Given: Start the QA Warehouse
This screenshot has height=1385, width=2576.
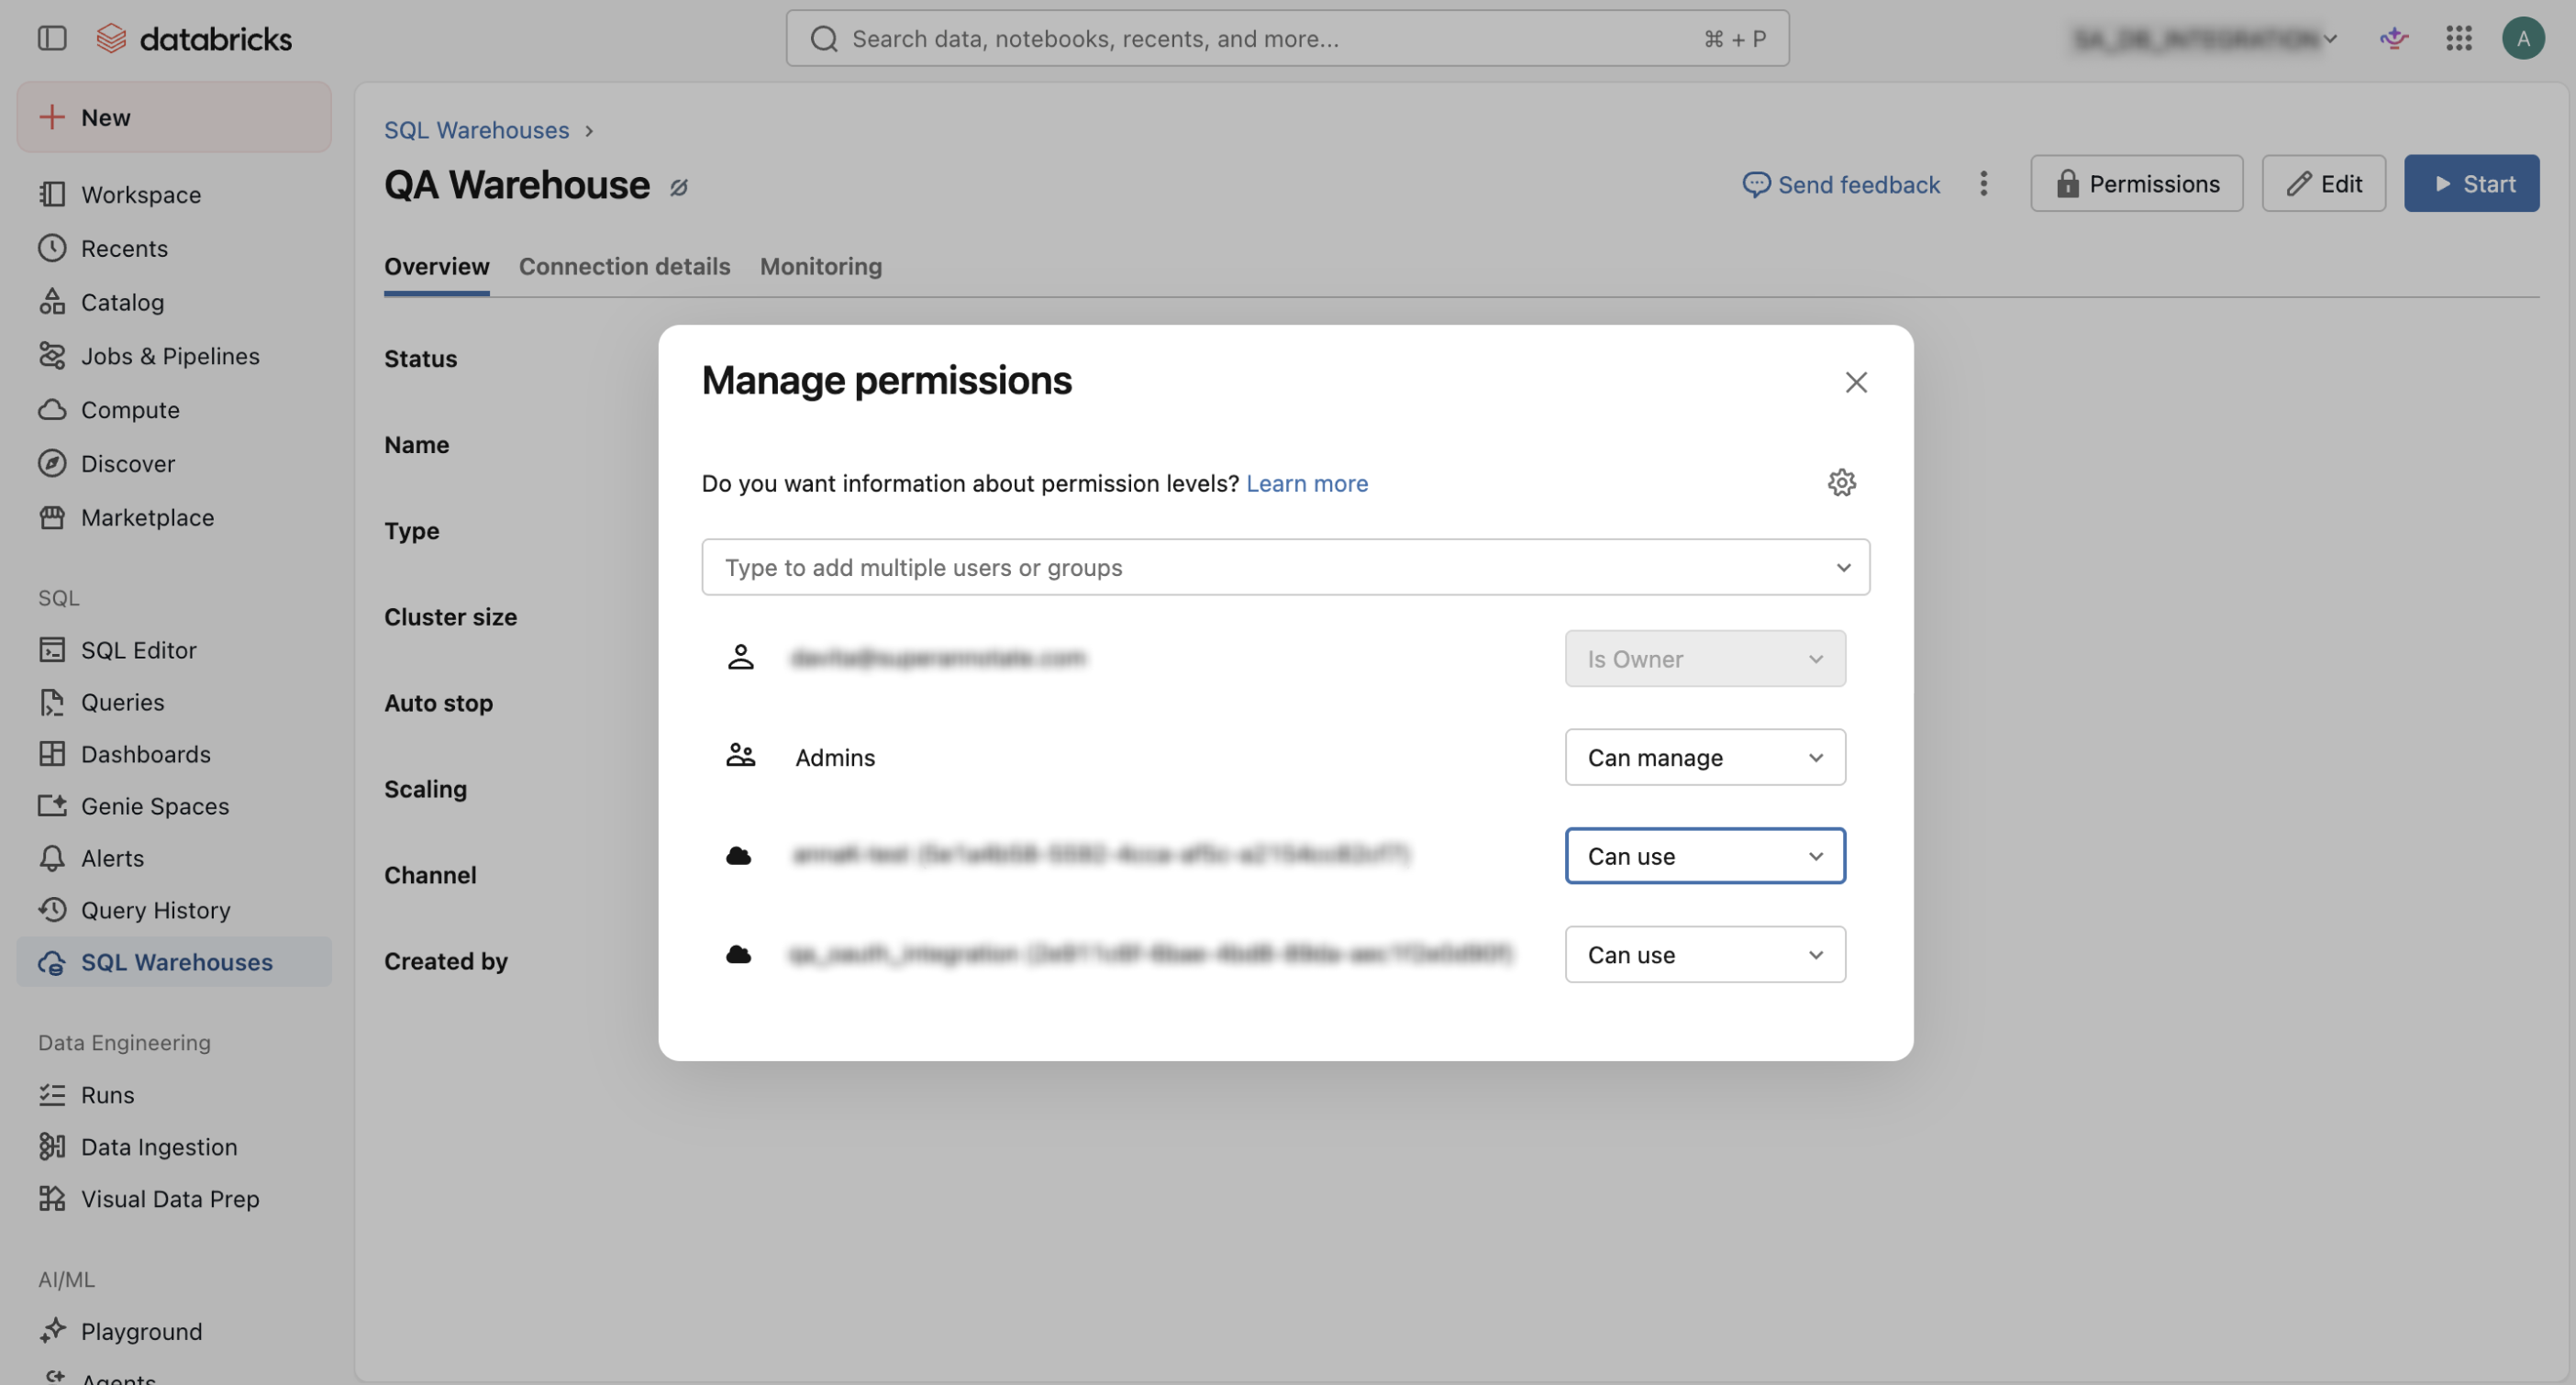Looking at the screenshot, I should click(2472, 183).
